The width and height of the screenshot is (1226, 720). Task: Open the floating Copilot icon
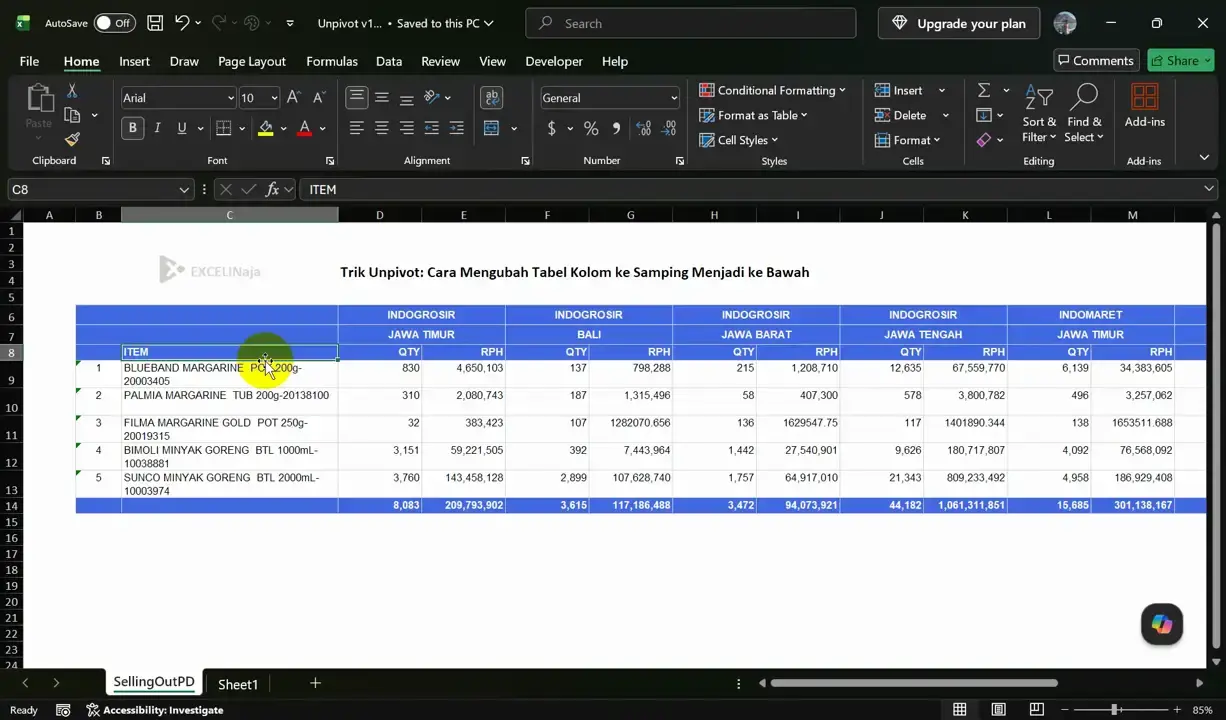pos(1162,624)
